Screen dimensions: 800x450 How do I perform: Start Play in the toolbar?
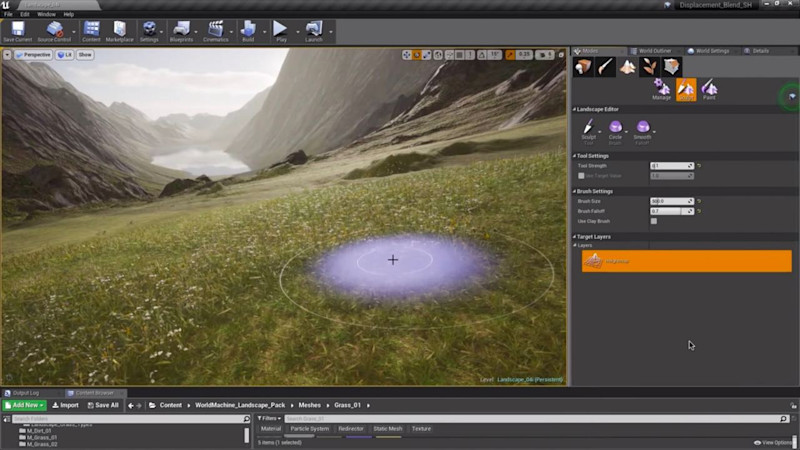[x=281, y=32]
